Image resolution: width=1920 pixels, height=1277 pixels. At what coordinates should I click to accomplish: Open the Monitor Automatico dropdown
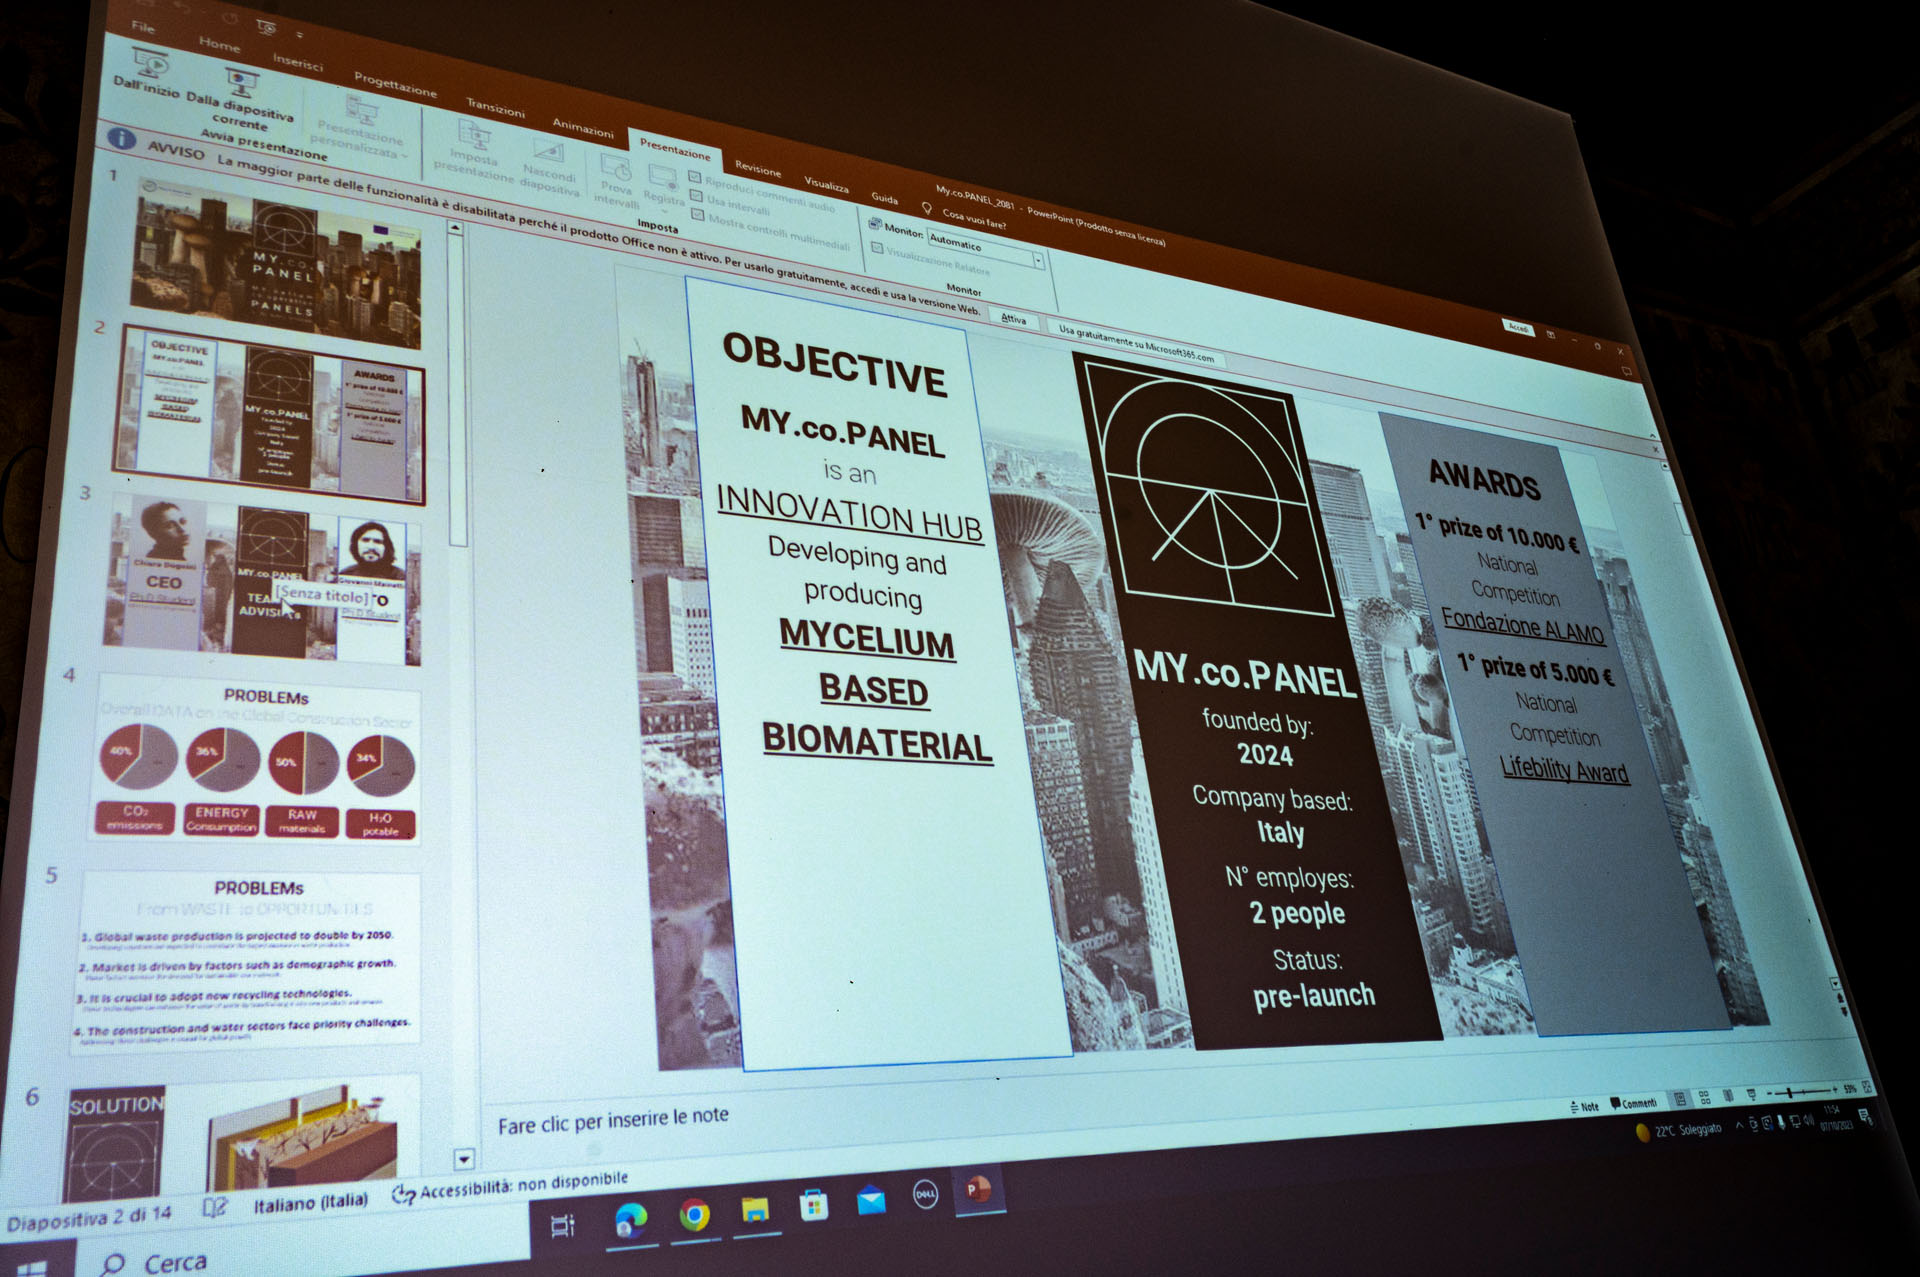click(986, 250)
